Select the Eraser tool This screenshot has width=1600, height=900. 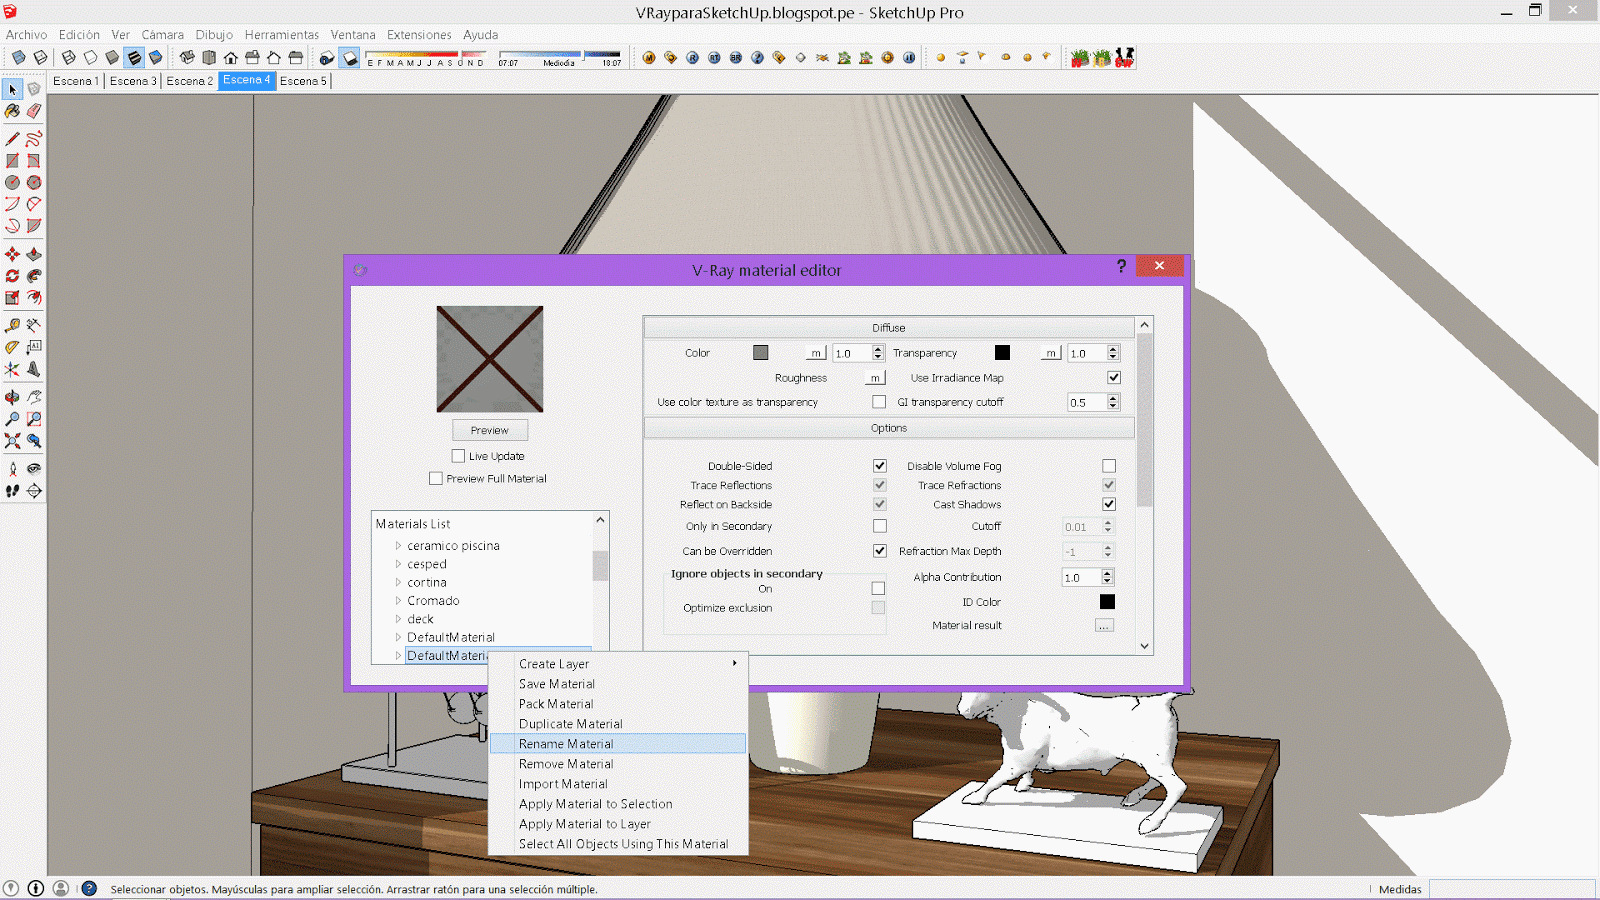click(35, 111)
